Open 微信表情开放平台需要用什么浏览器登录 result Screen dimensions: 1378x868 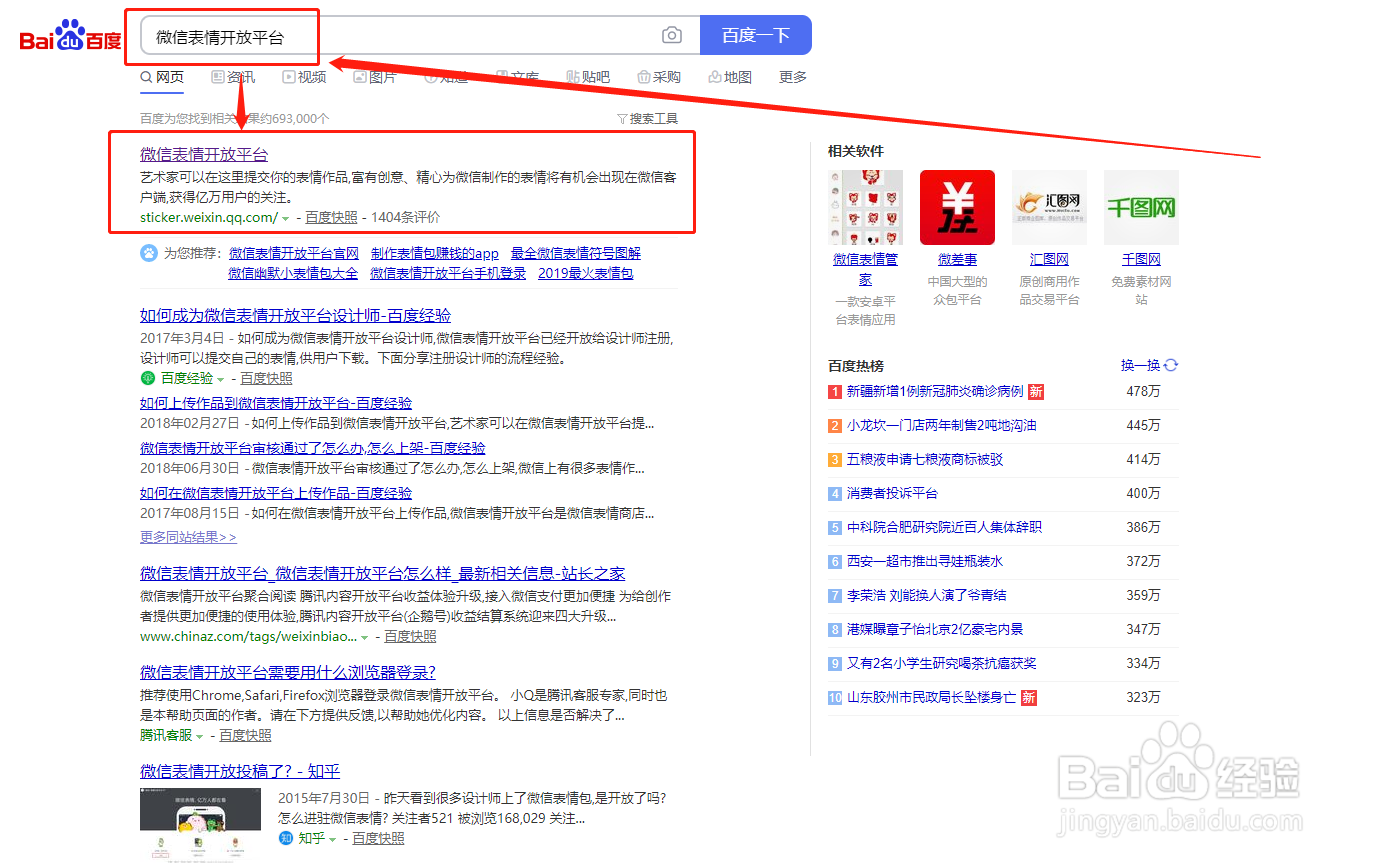(x=288, y=672)
